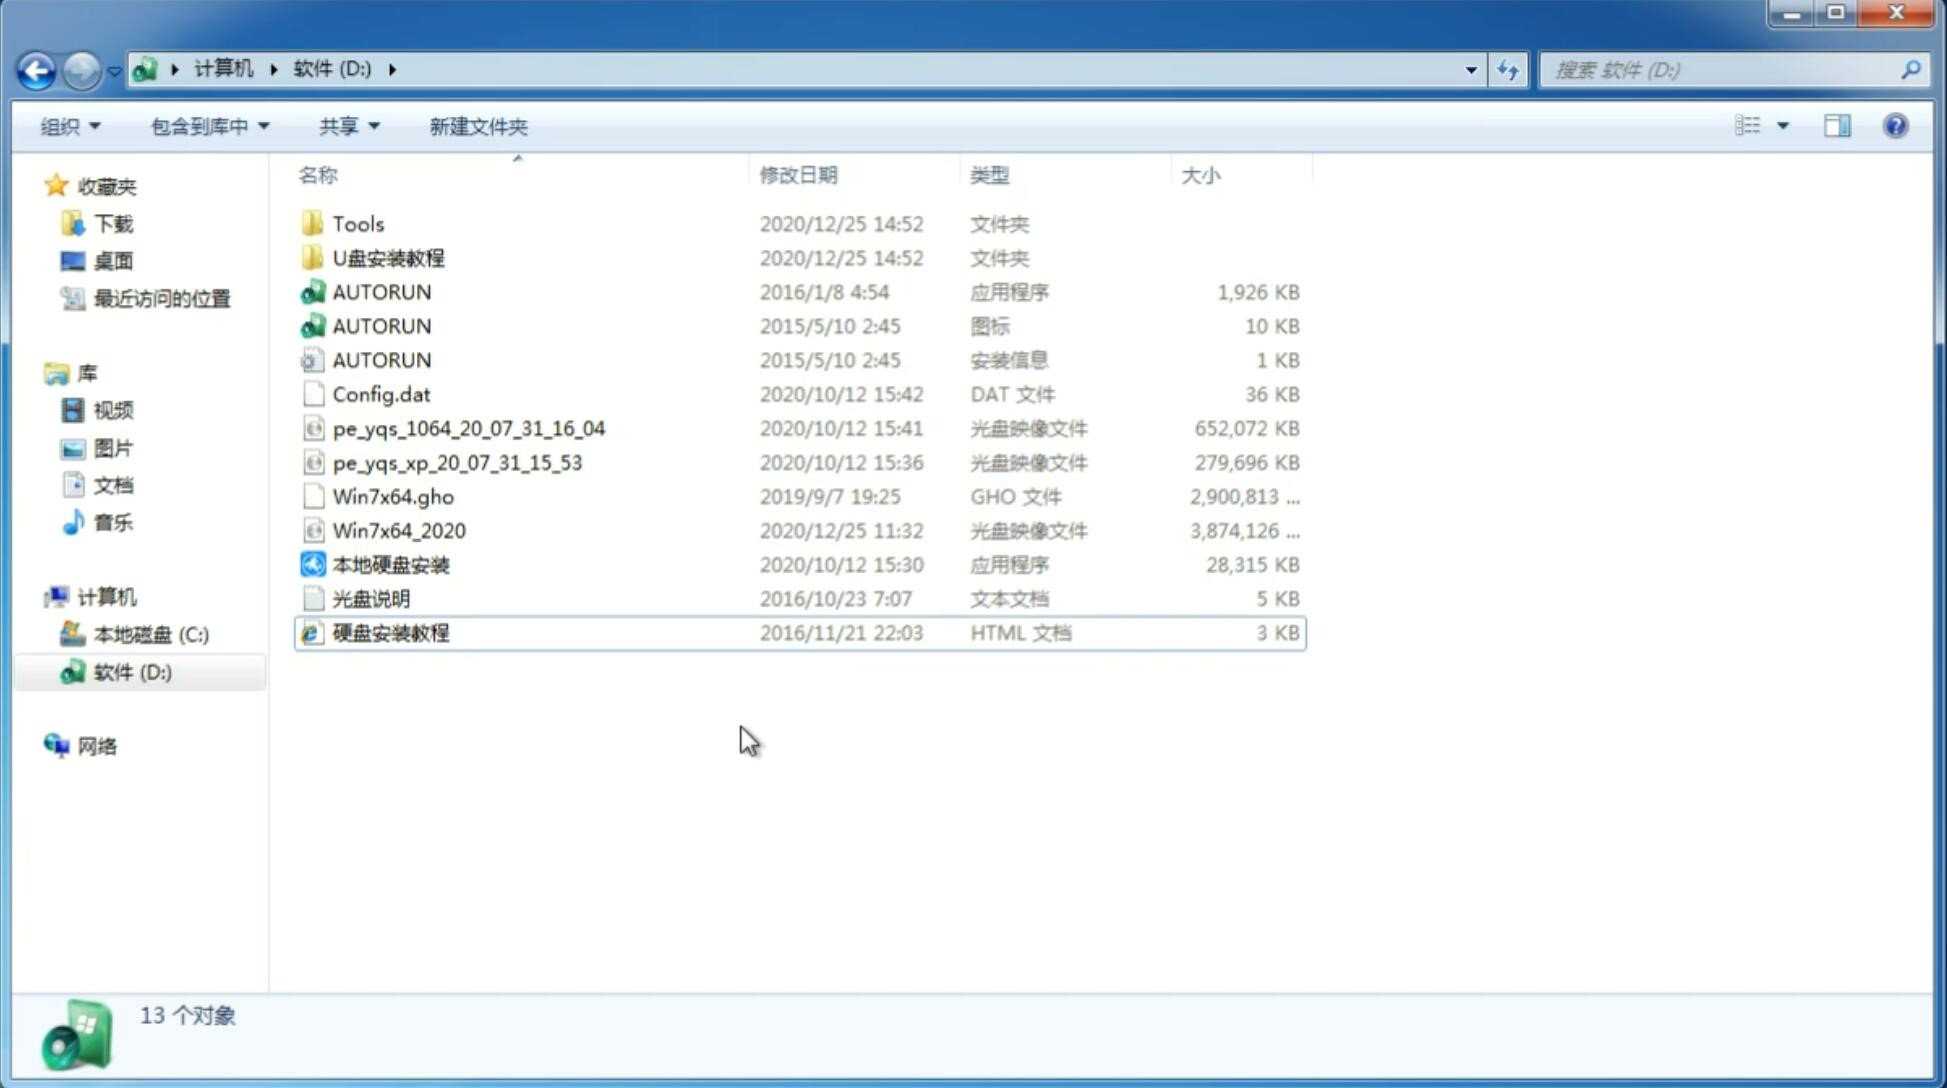
Task: Click 新建文件夹 button
Action: pyautogui.click(x=477, y=126)
